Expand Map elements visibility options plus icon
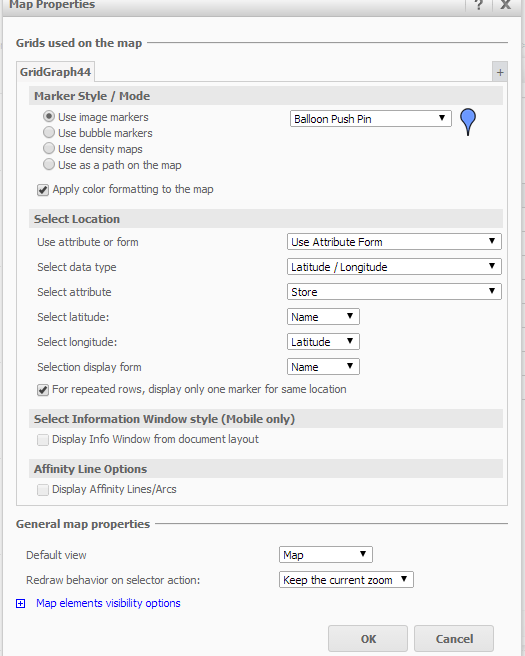 click(20, 603)
